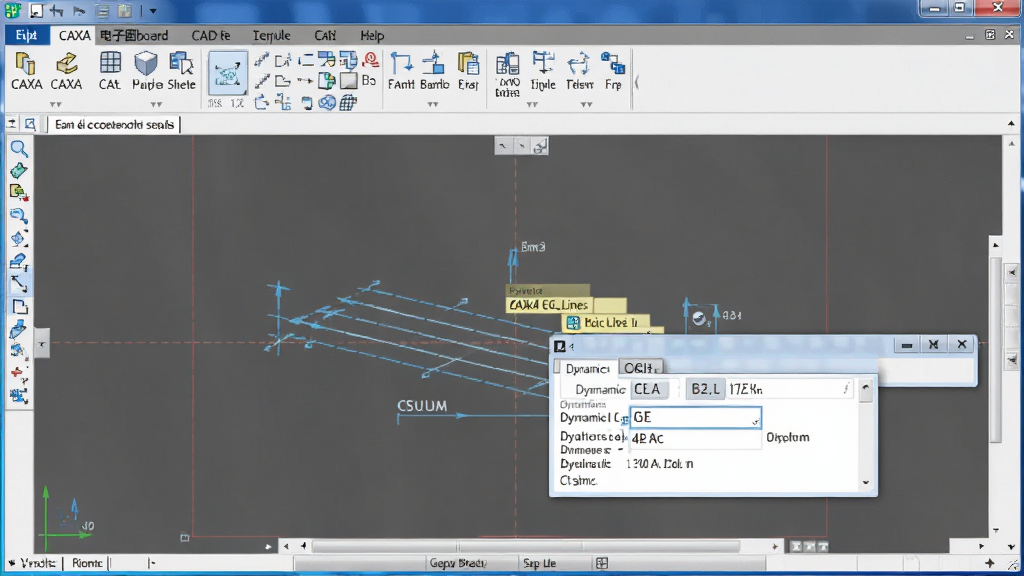Click the green tag tool in left toolbar

point(19,171)
